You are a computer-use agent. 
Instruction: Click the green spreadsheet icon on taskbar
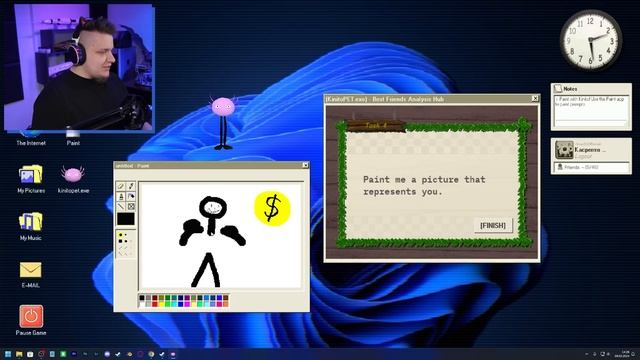coord(63,354)
